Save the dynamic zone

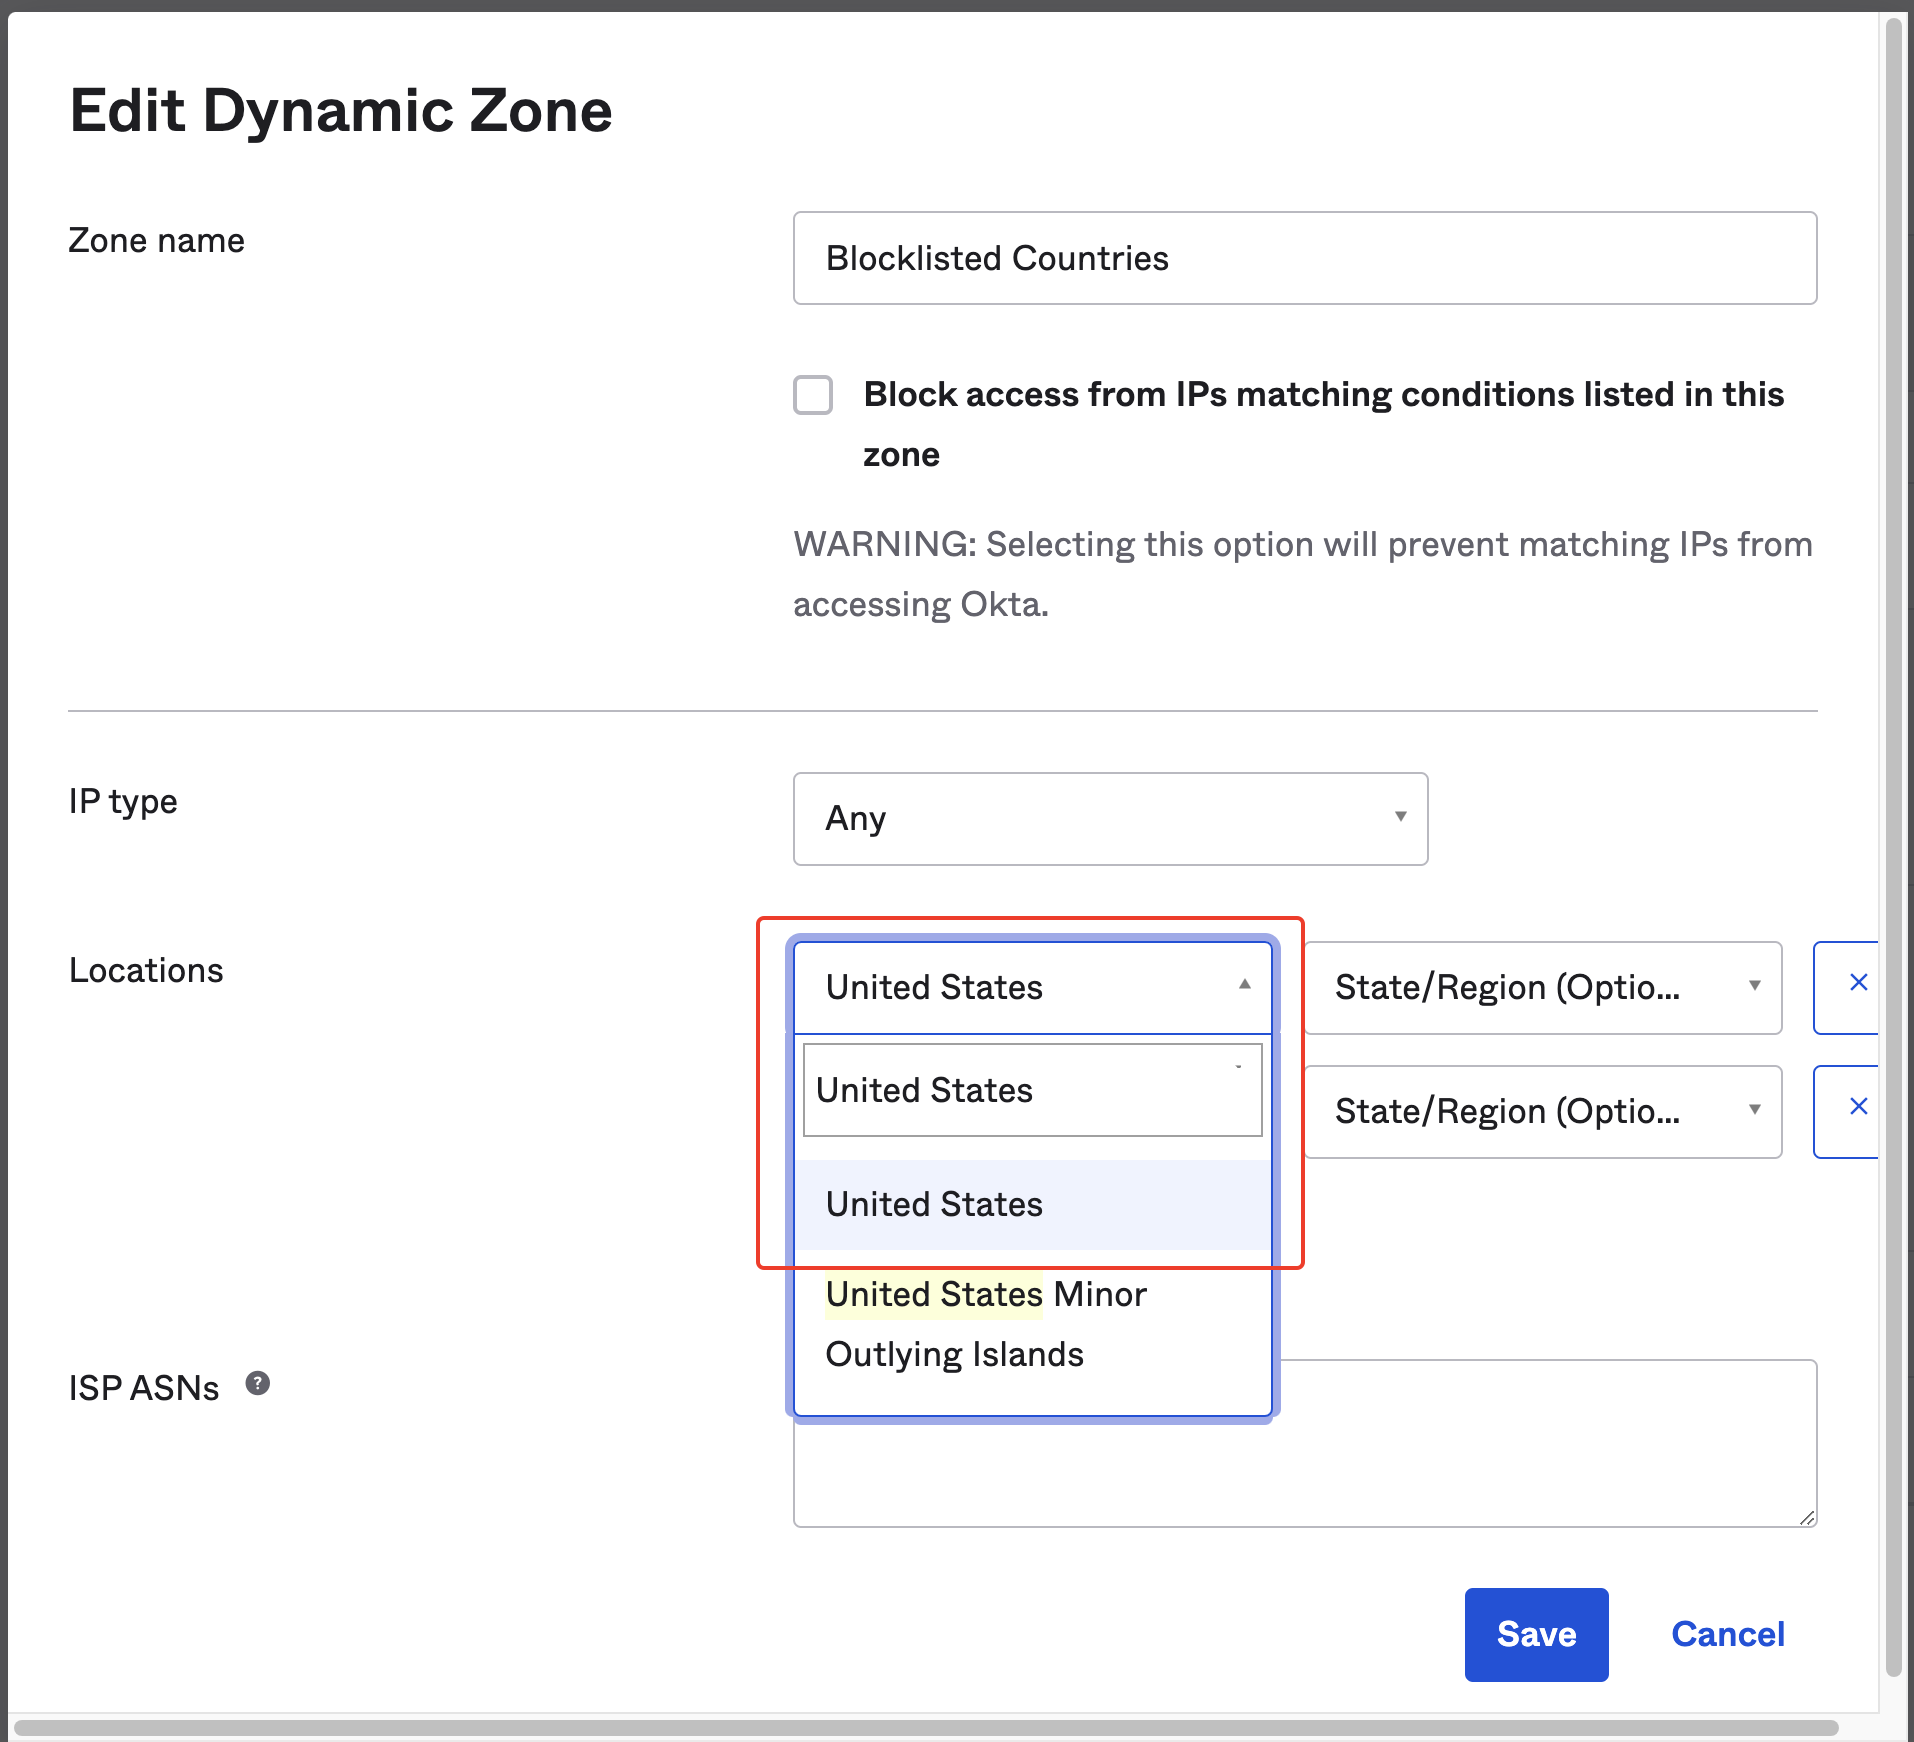[1536, 1634]
